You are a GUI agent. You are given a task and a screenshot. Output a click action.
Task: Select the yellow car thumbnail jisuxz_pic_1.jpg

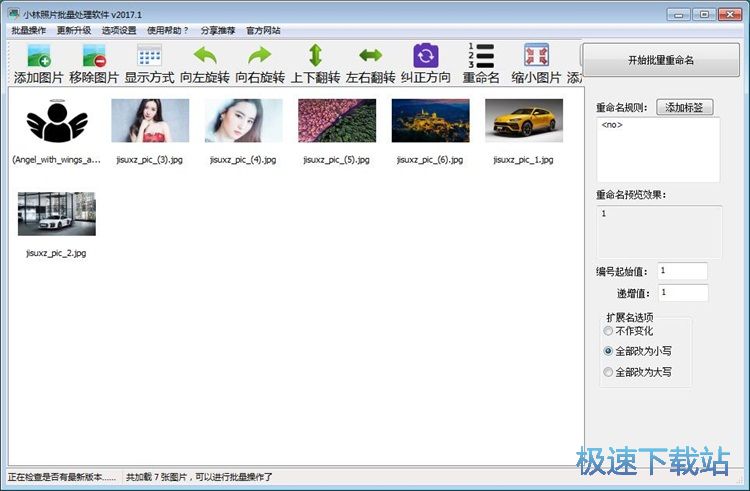pyautogui.click(x=516, y=121)
